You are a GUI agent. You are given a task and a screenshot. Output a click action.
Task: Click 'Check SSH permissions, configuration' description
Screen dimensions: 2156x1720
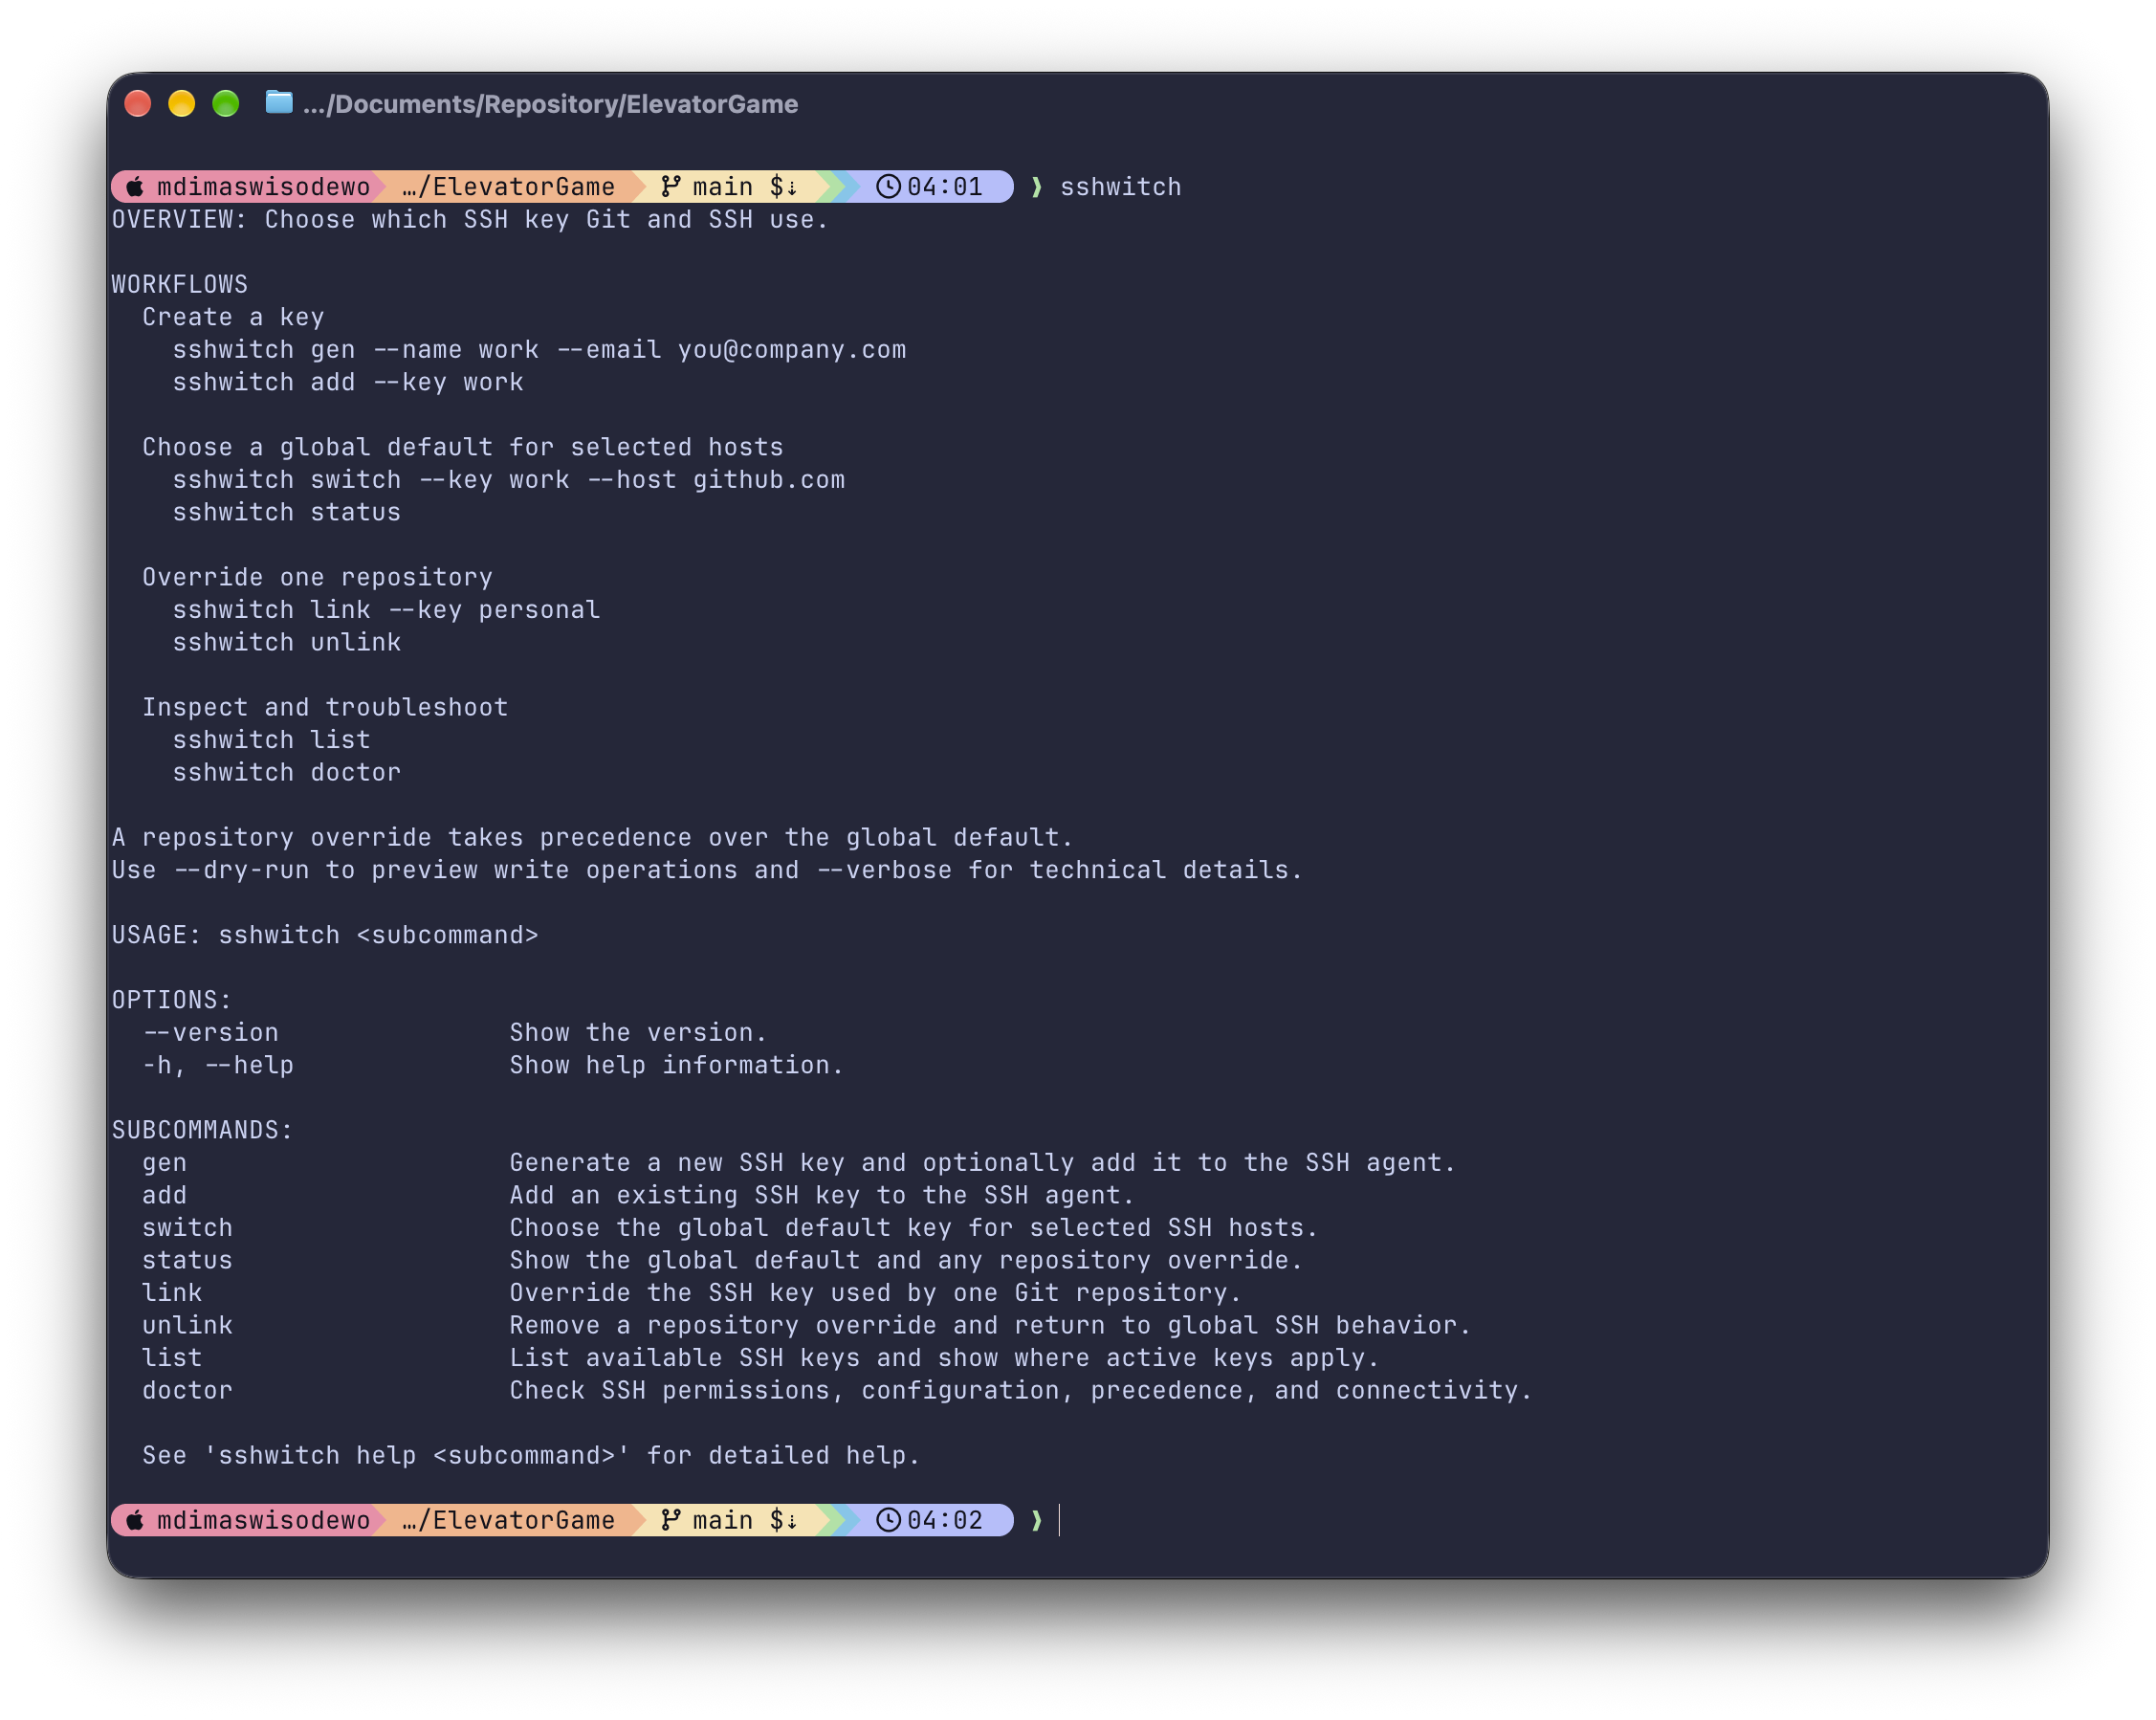point(1021,1390)
